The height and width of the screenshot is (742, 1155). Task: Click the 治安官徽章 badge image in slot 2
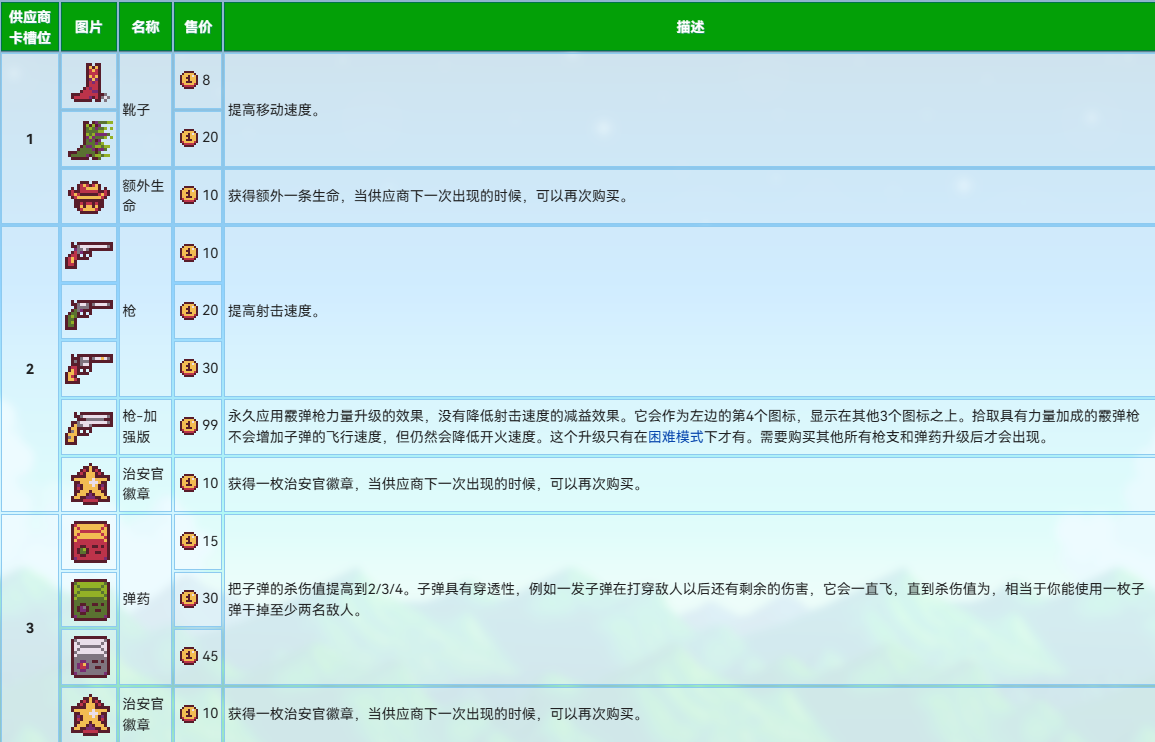[89, 484]
